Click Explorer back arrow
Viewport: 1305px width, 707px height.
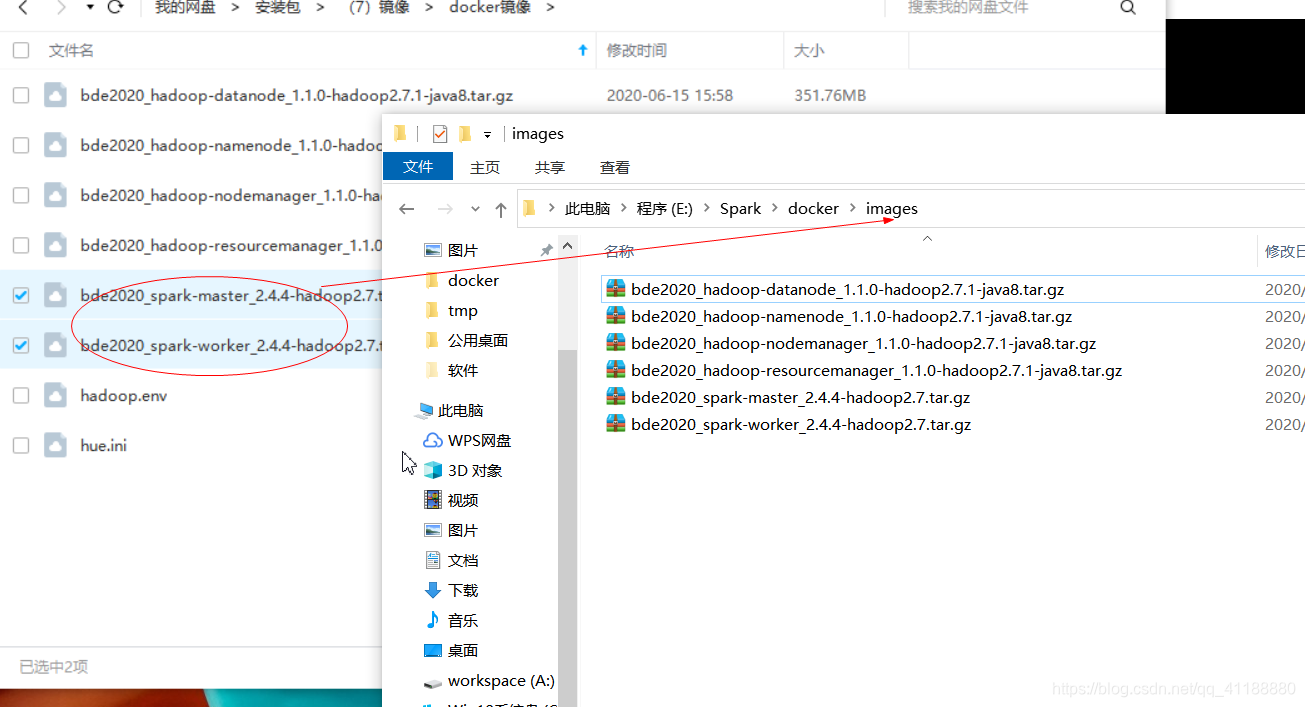click(x=406, y=209)
